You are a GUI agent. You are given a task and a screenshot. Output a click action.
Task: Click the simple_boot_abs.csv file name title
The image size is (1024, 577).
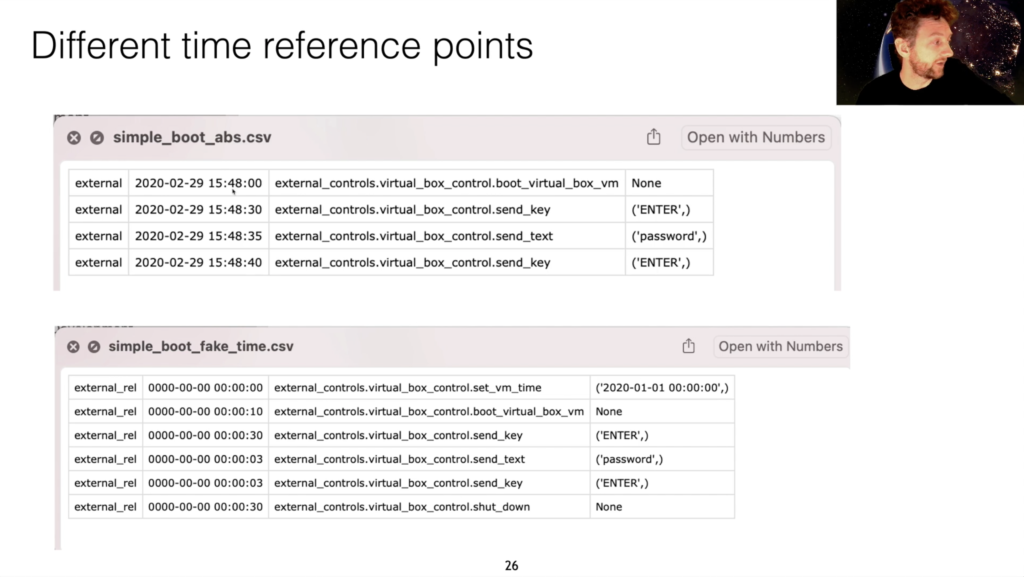tap(192, 137)
